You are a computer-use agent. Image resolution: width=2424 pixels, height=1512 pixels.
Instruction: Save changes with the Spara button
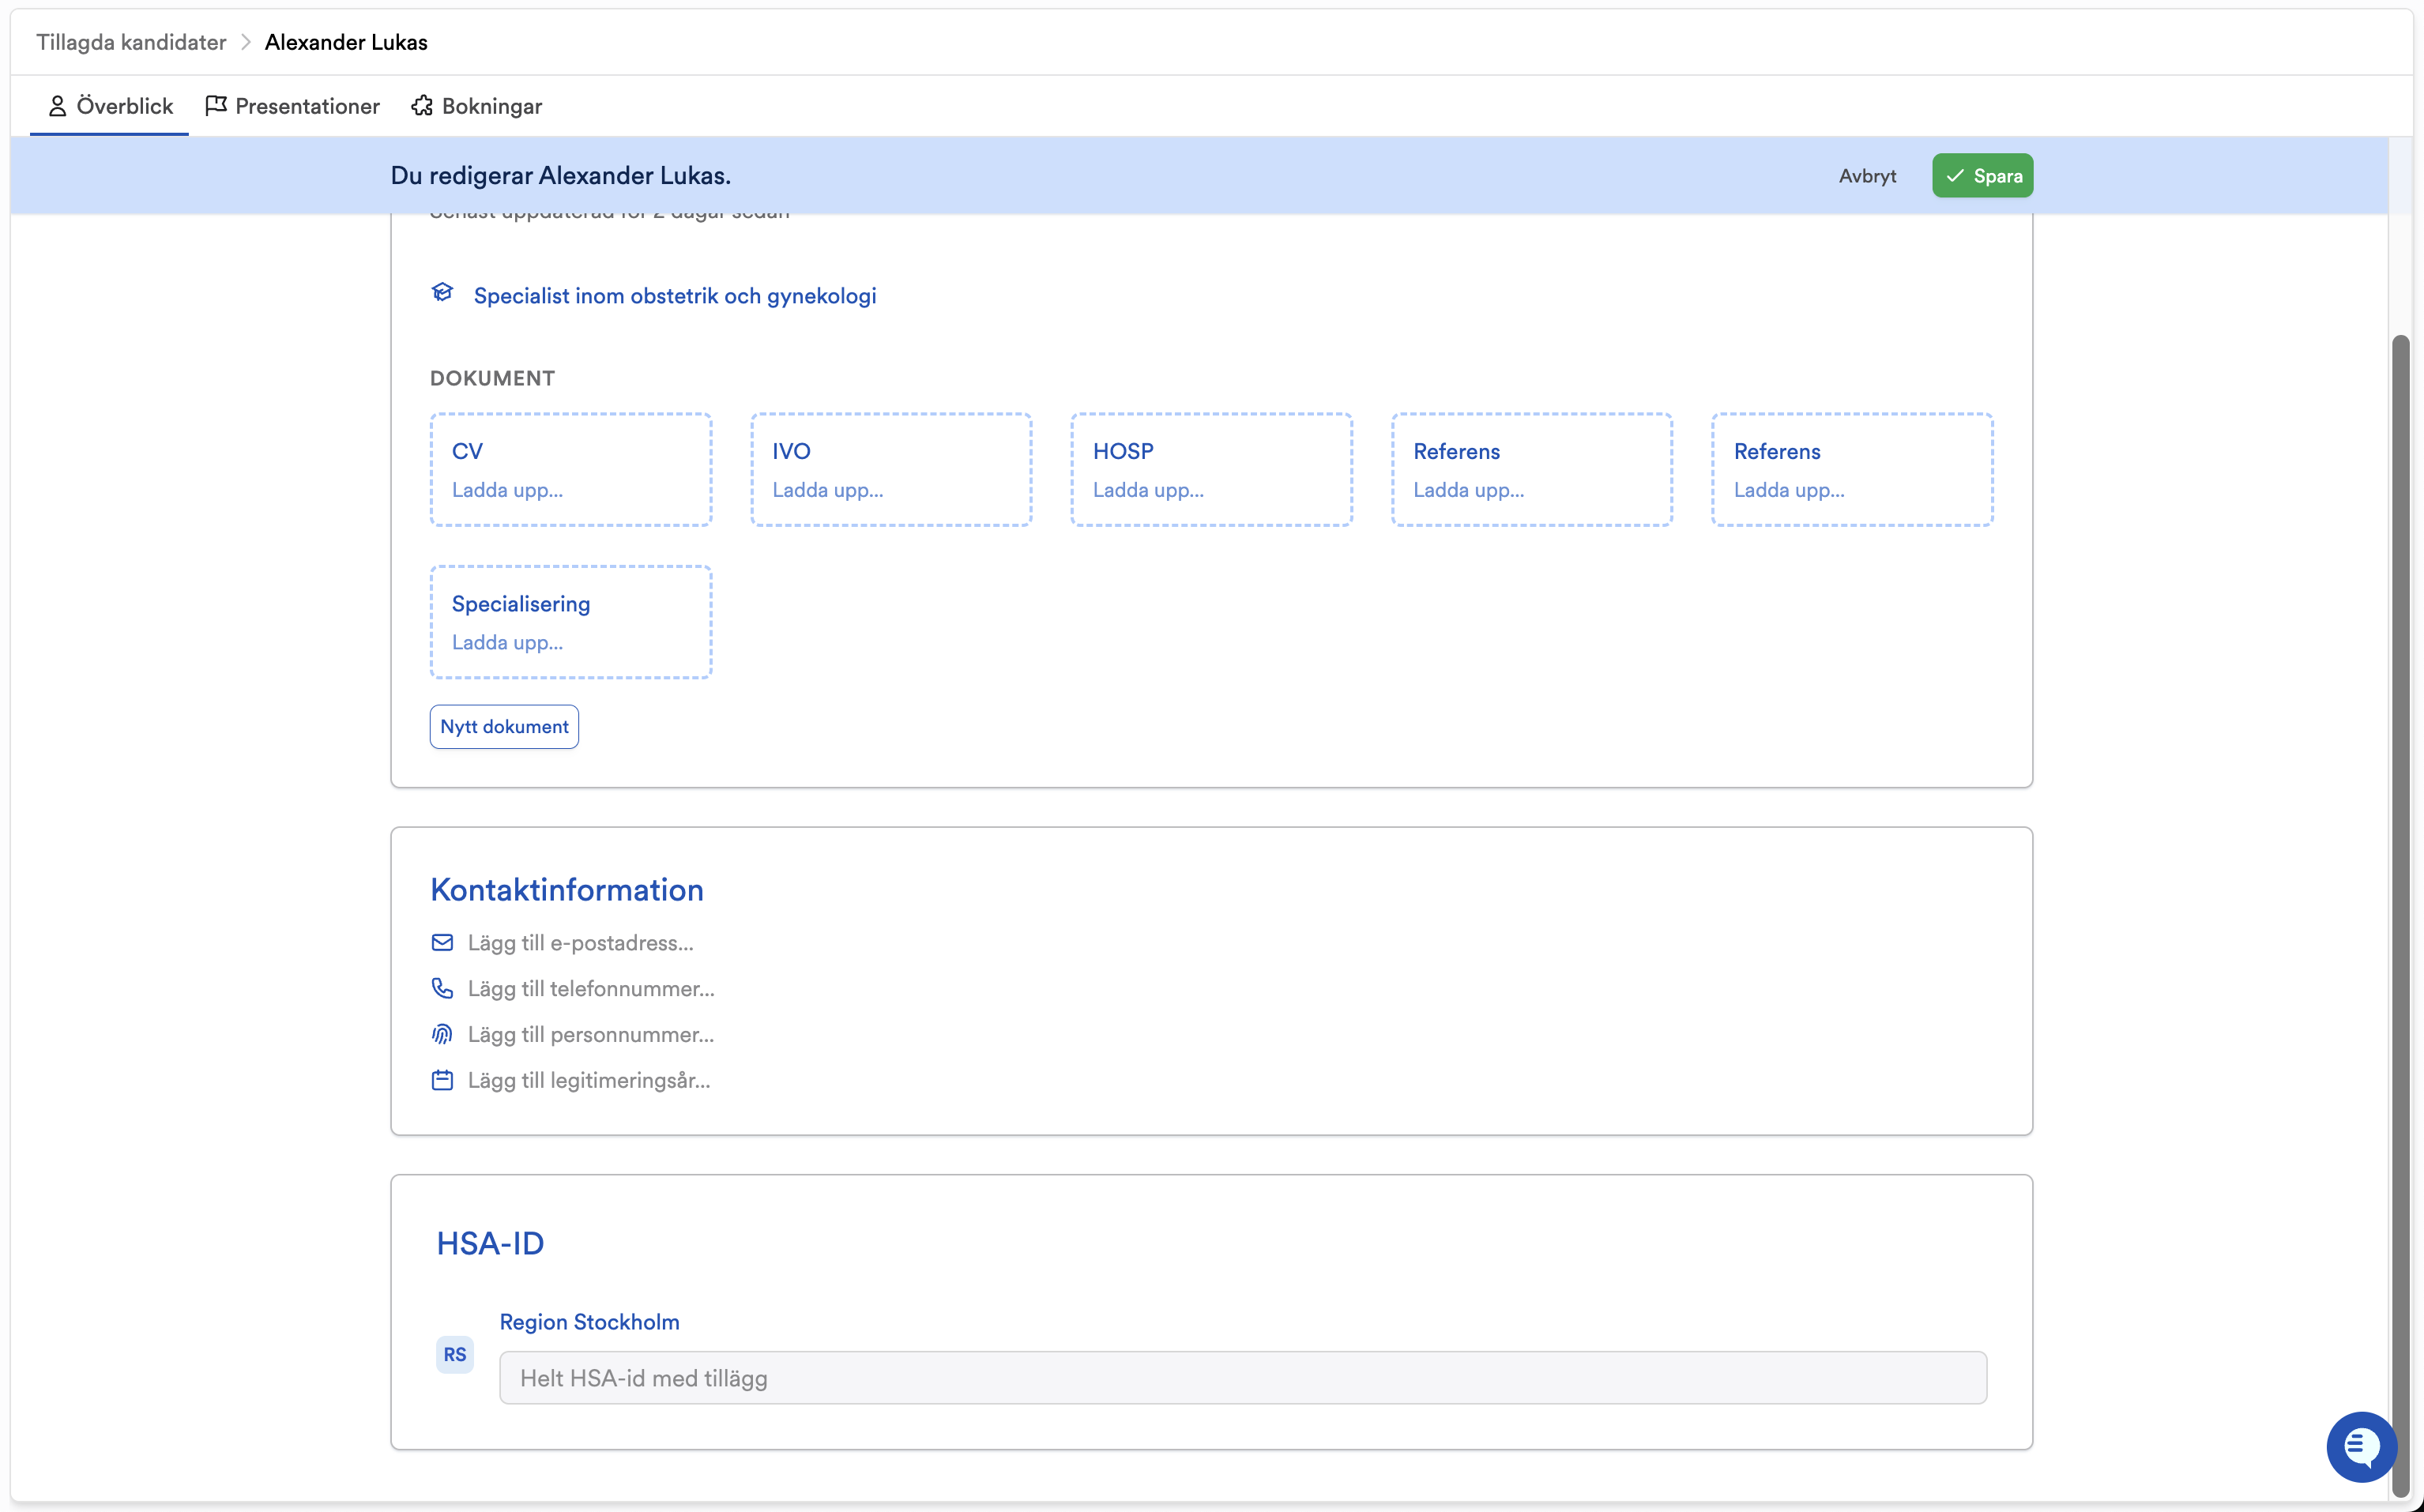[1982, 176]
